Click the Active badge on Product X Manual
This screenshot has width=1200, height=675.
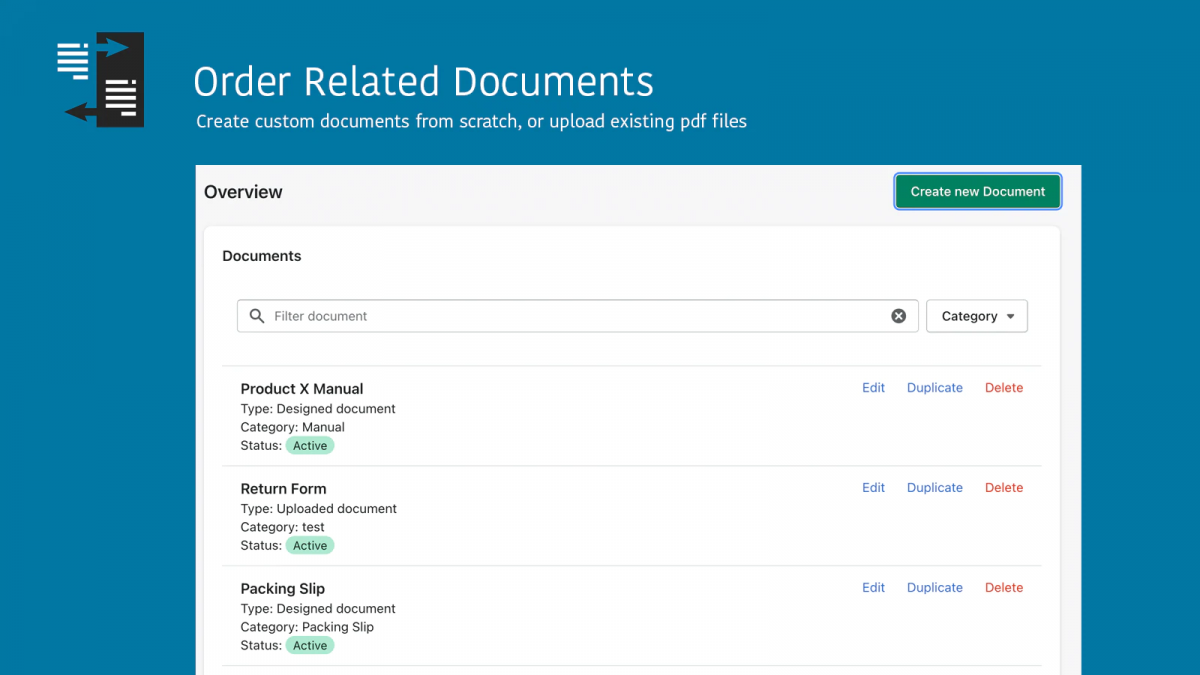coord(310,446)
